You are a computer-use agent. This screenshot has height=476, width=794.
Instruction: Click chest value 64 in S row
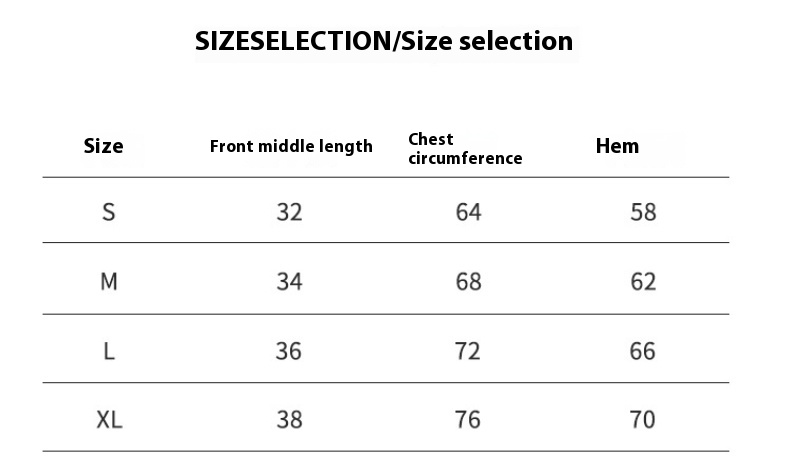[x=468, y=212]
